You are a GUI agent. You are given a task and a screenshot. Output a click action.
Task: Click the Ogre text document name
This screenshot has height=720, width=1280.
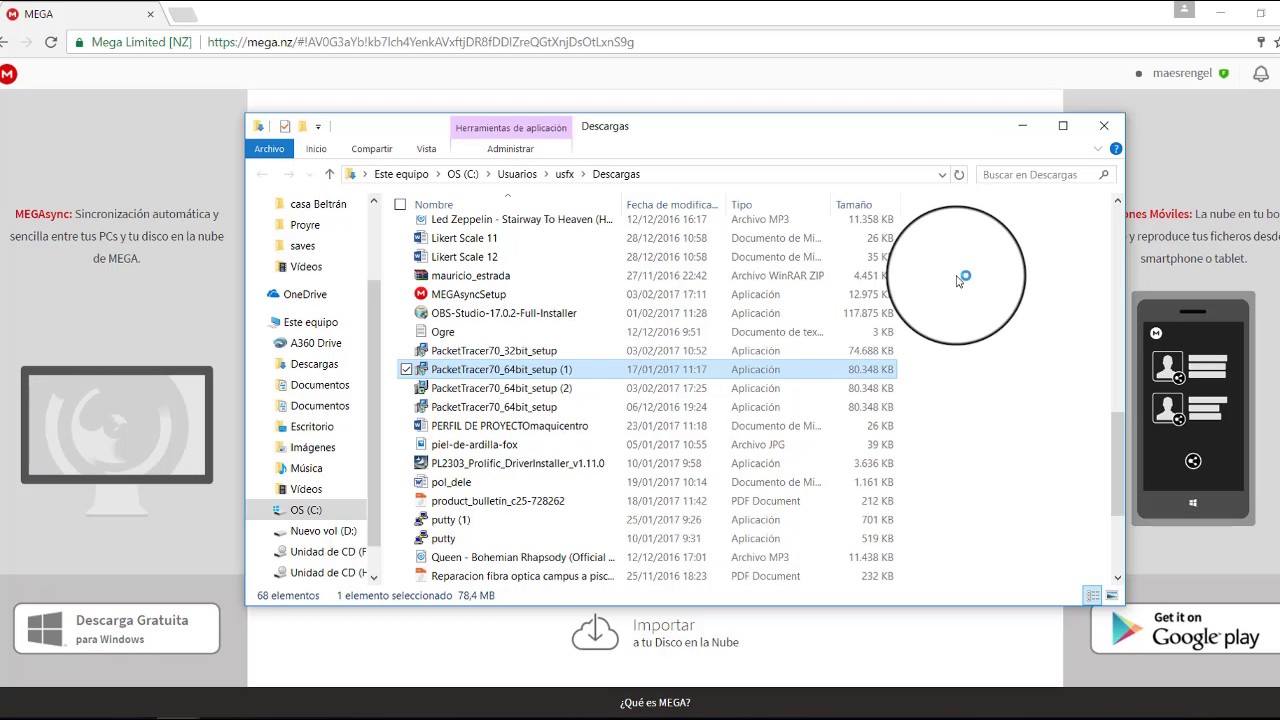click(443, 332)
